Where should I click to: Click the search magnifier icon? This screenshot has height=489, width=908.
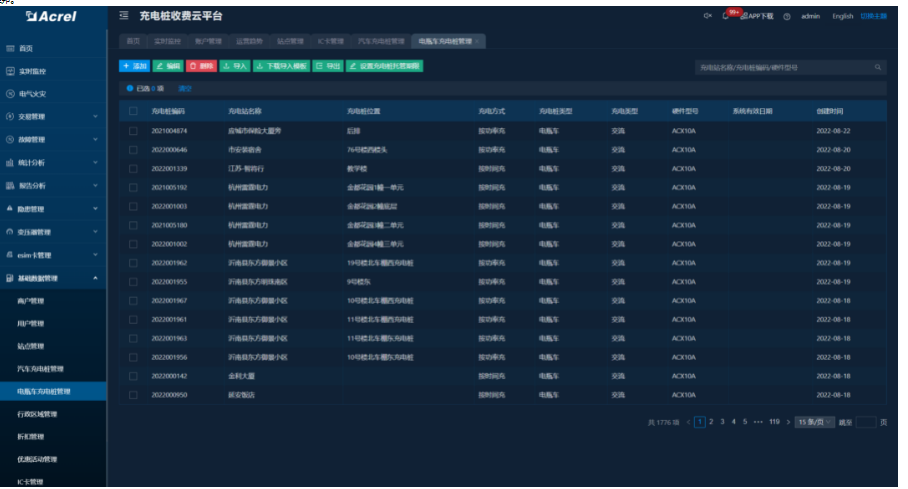point(878,67)
